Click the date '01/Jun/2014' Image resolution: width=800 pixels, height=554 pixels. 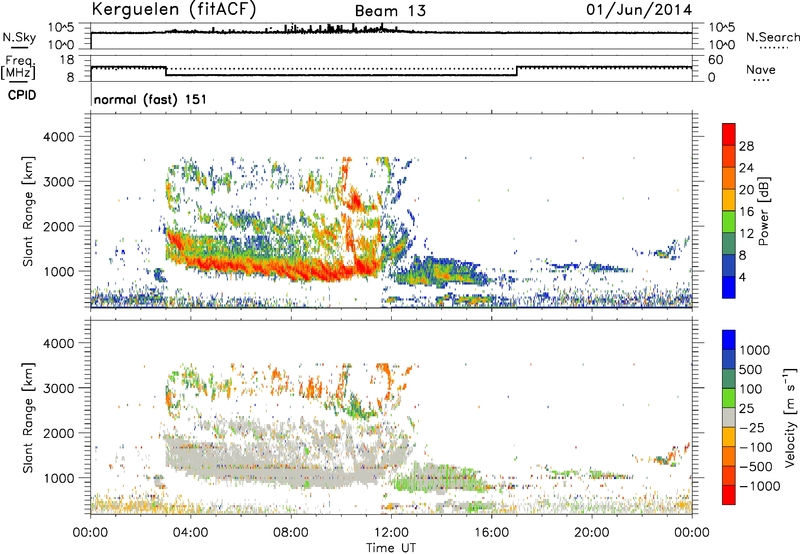click(x=639, y=10)
